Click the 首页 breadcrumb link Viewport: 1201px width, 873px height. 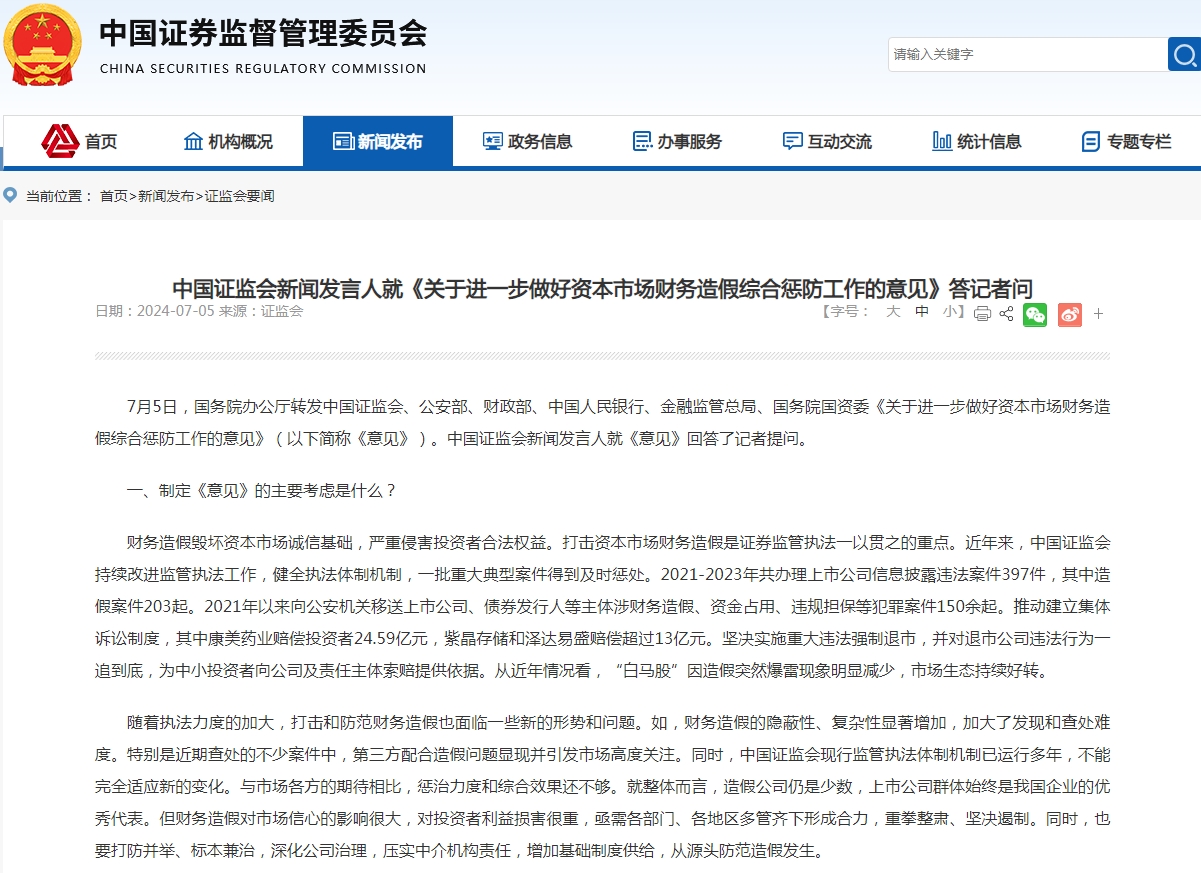114,196
